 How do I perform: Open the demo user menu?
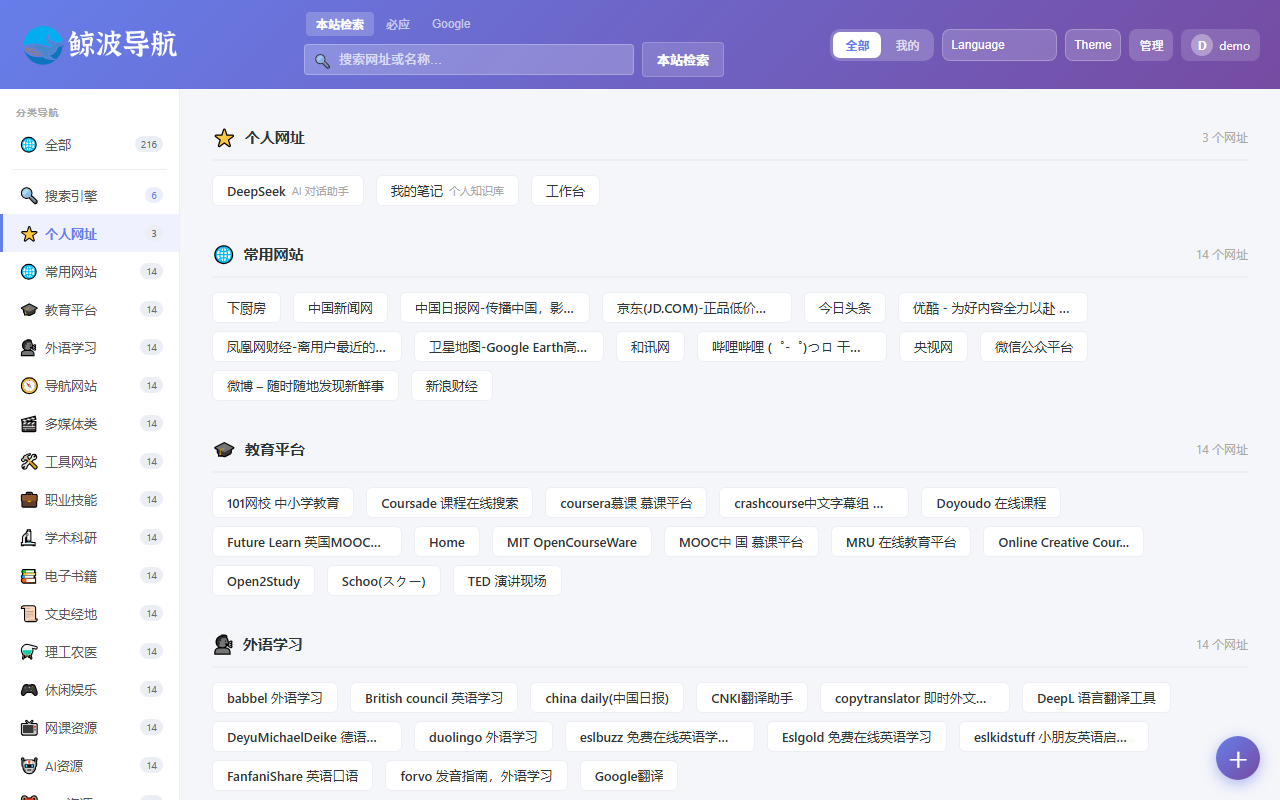(x=1220, y=45)
